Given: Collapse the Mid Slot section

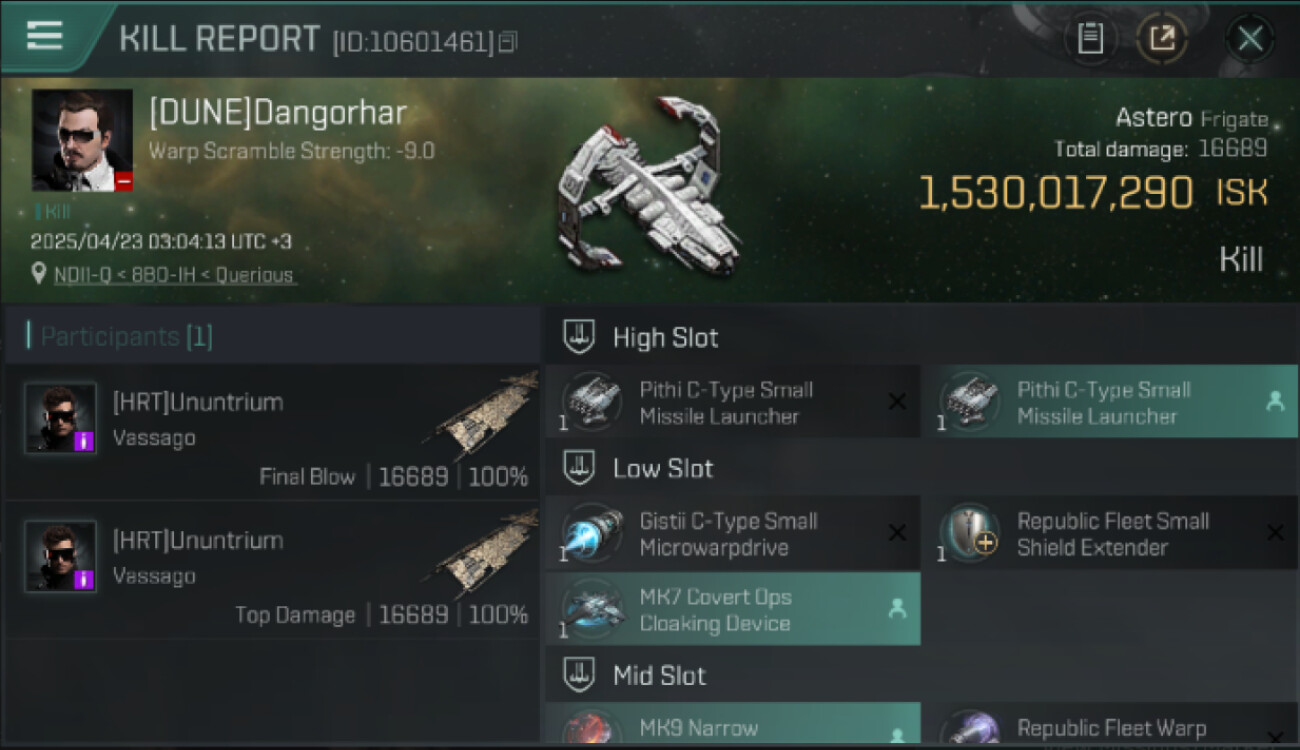Looking at the screenshot, I should point(579,675).
